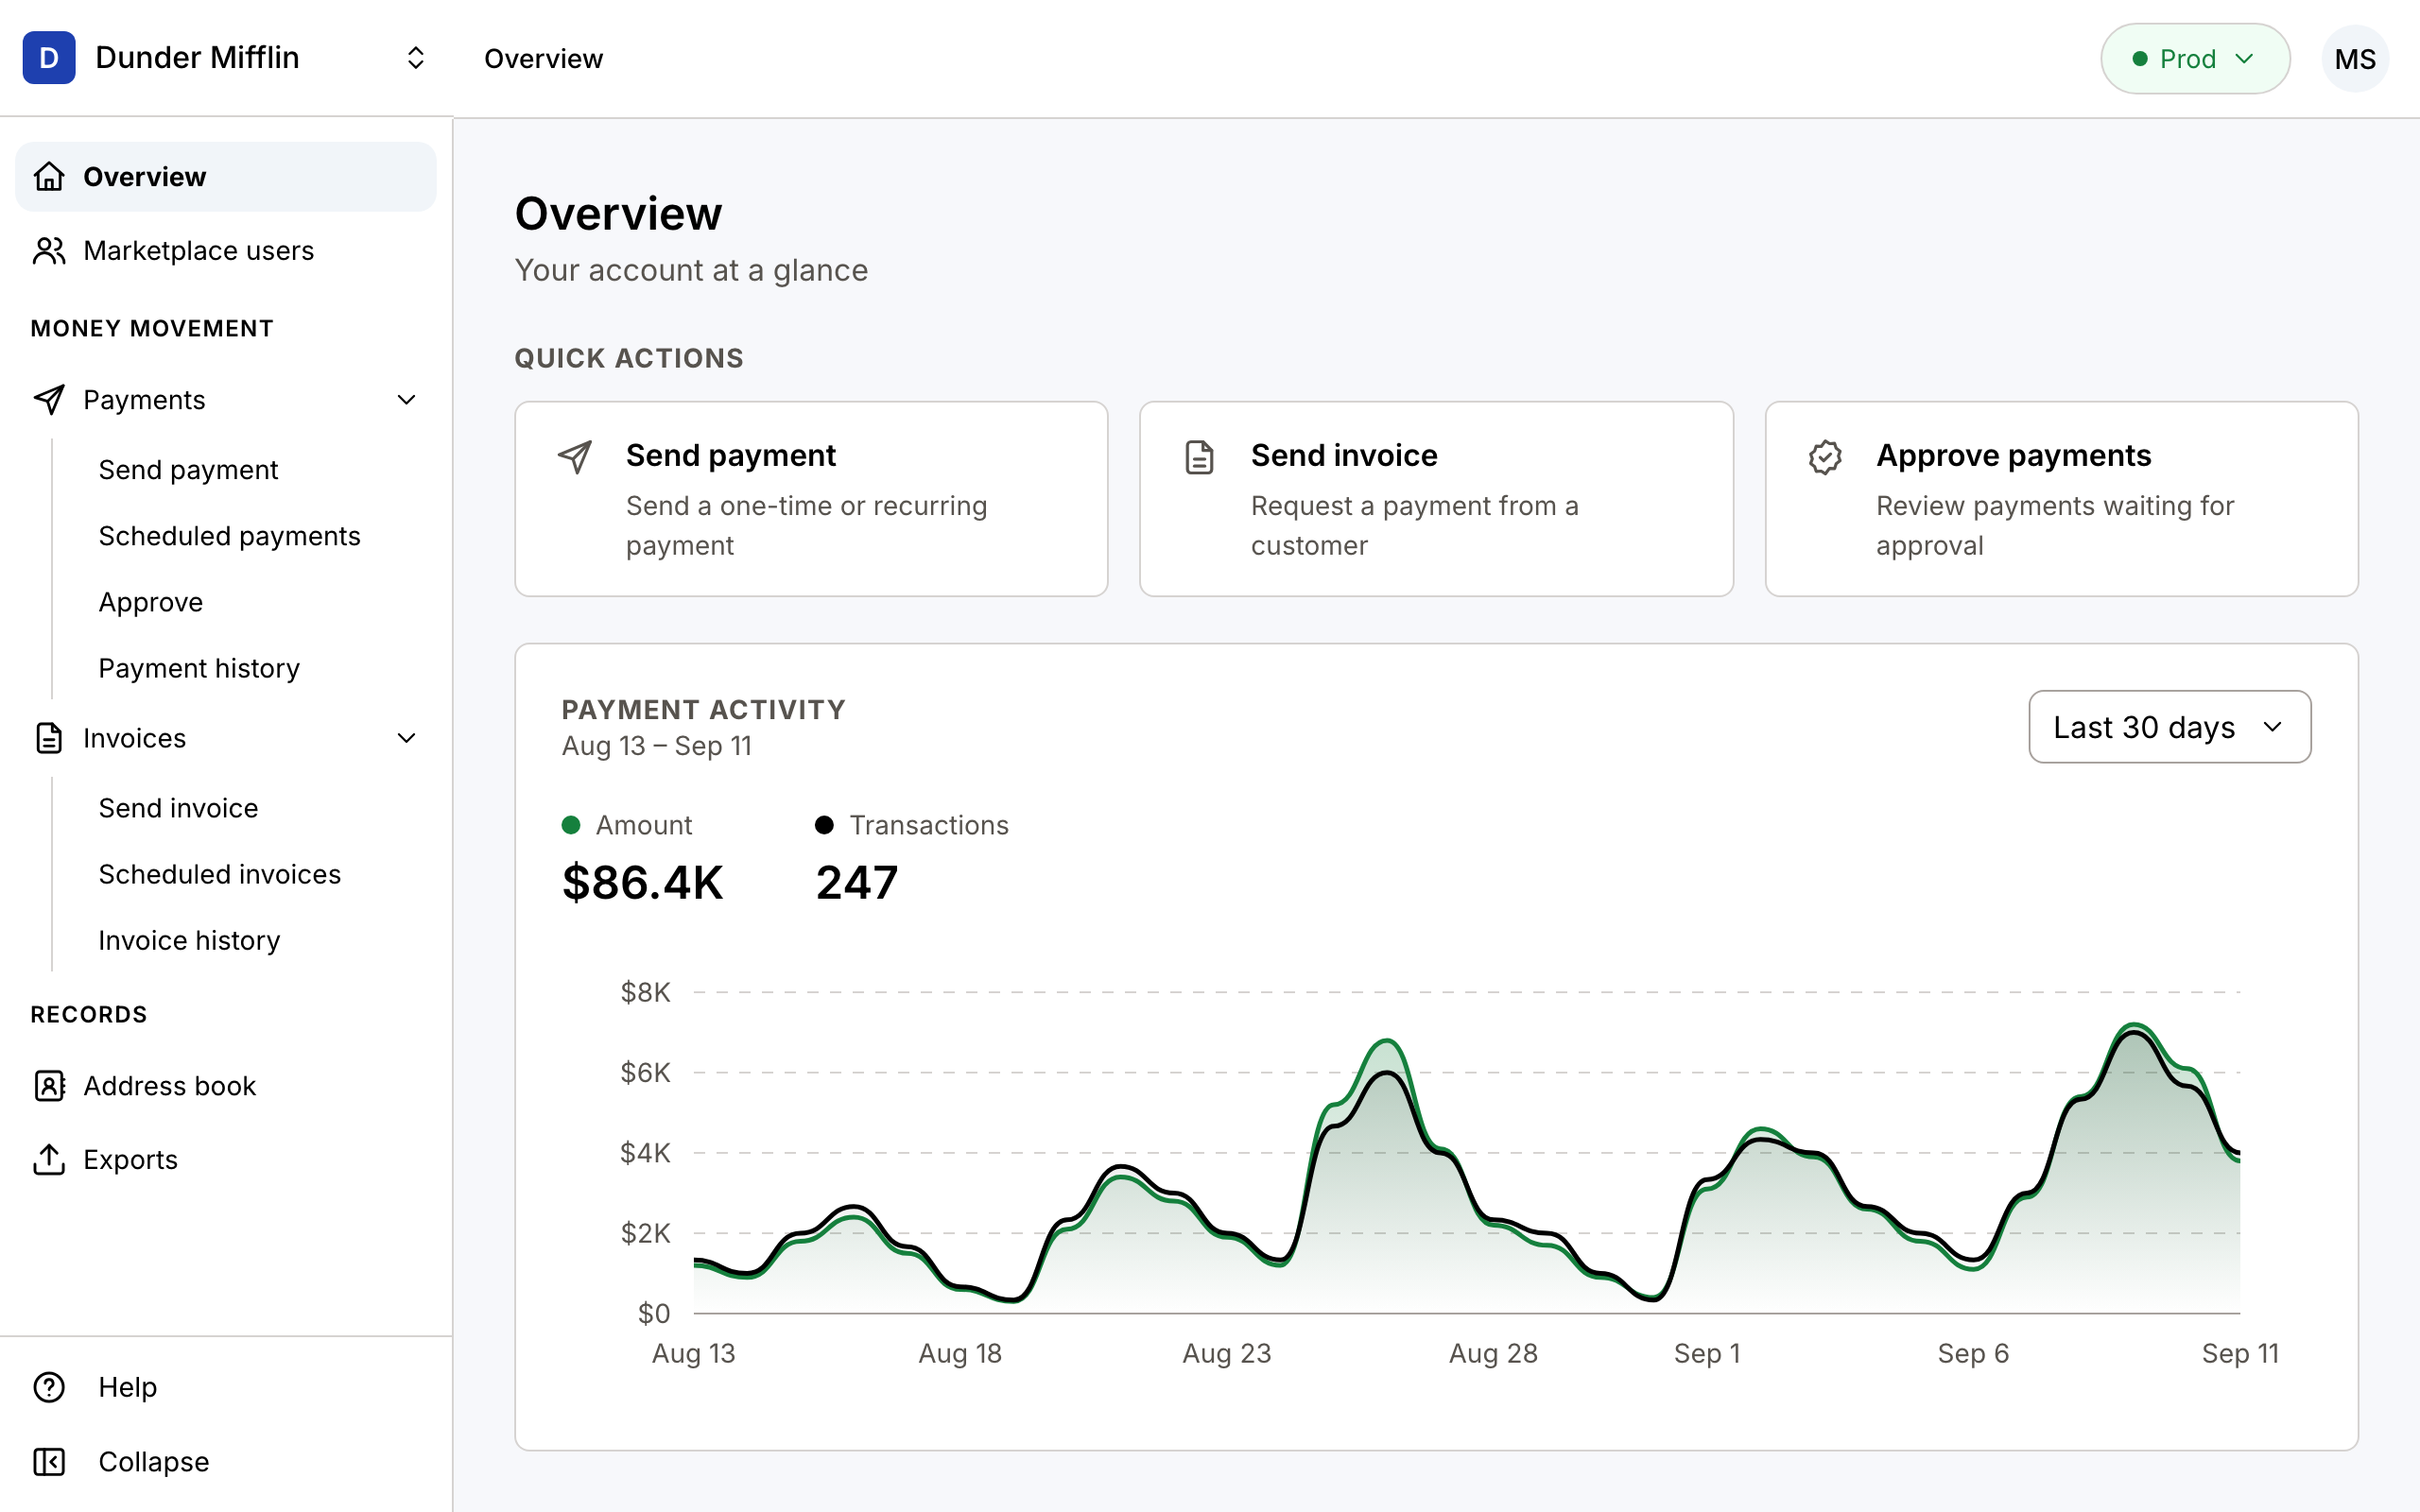Toggle the green Amount legend dot

[x=571, y=825]
